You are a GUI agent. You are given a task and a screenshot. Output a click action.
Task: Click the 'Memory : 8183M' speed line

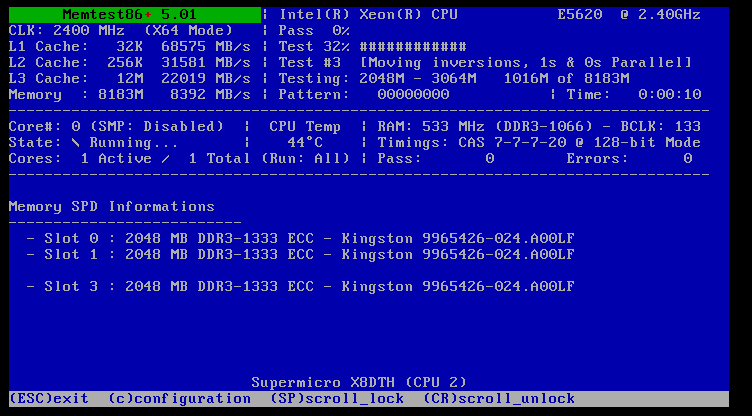pyautogui.click(x=129, y=95)
